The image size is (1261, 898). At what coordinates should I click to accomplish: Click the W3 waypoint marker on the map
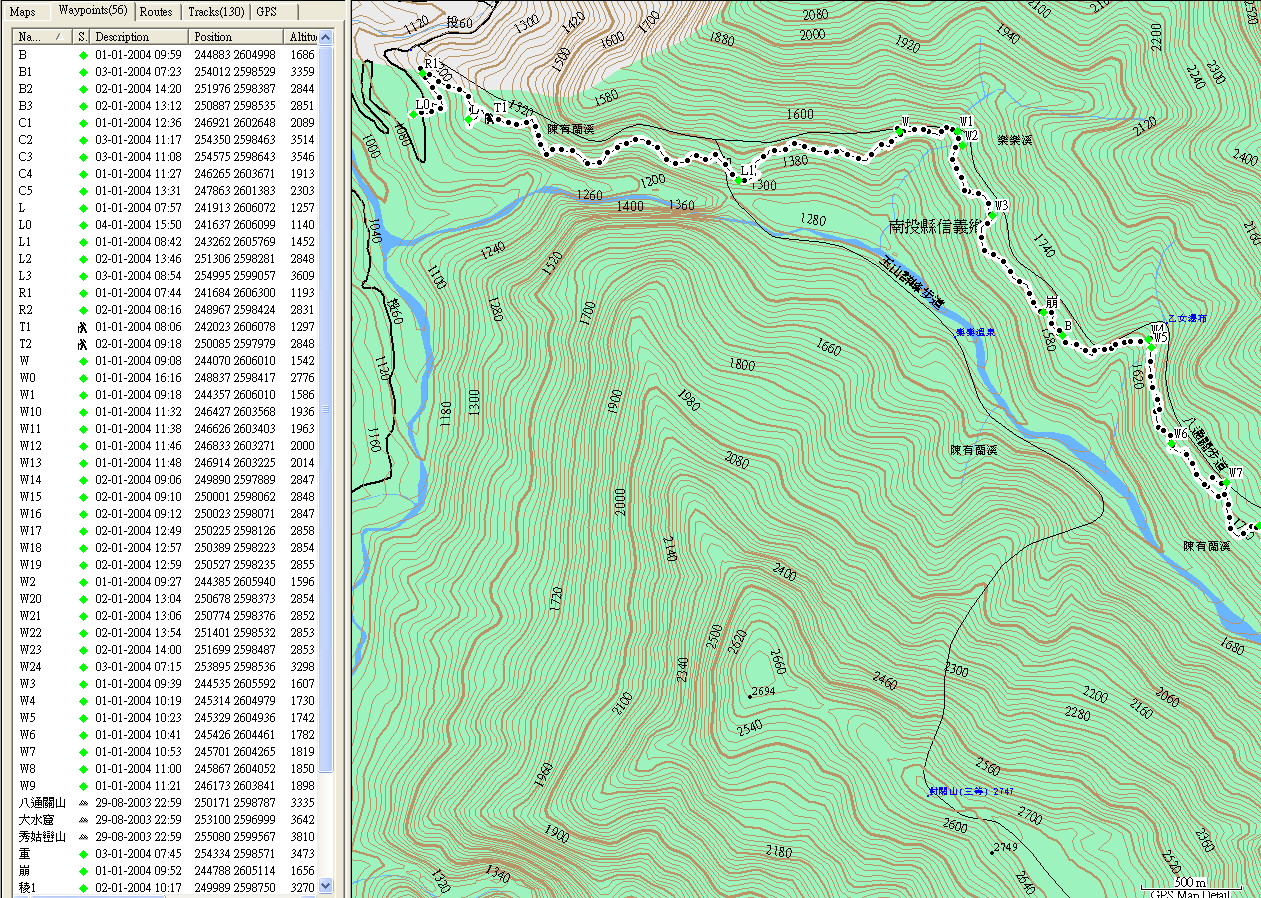[992, 215]
